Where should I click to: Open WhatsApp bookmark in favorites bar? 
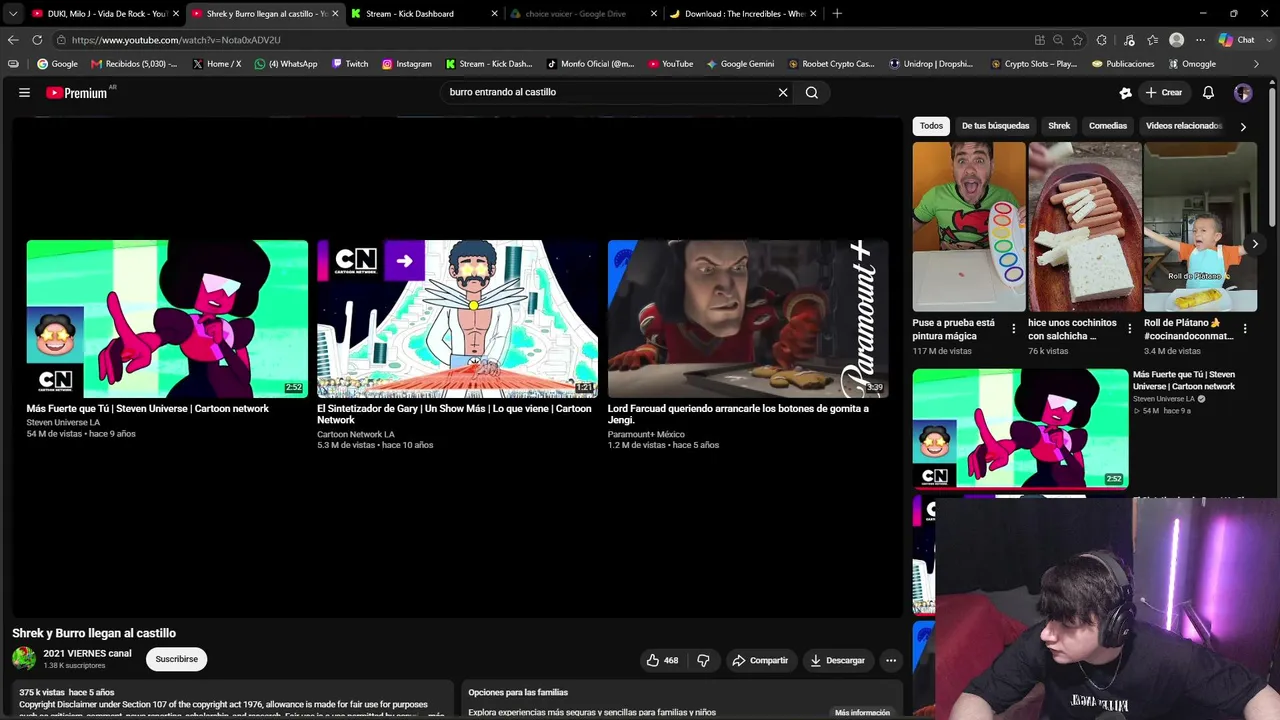click(x=286, y=64)
